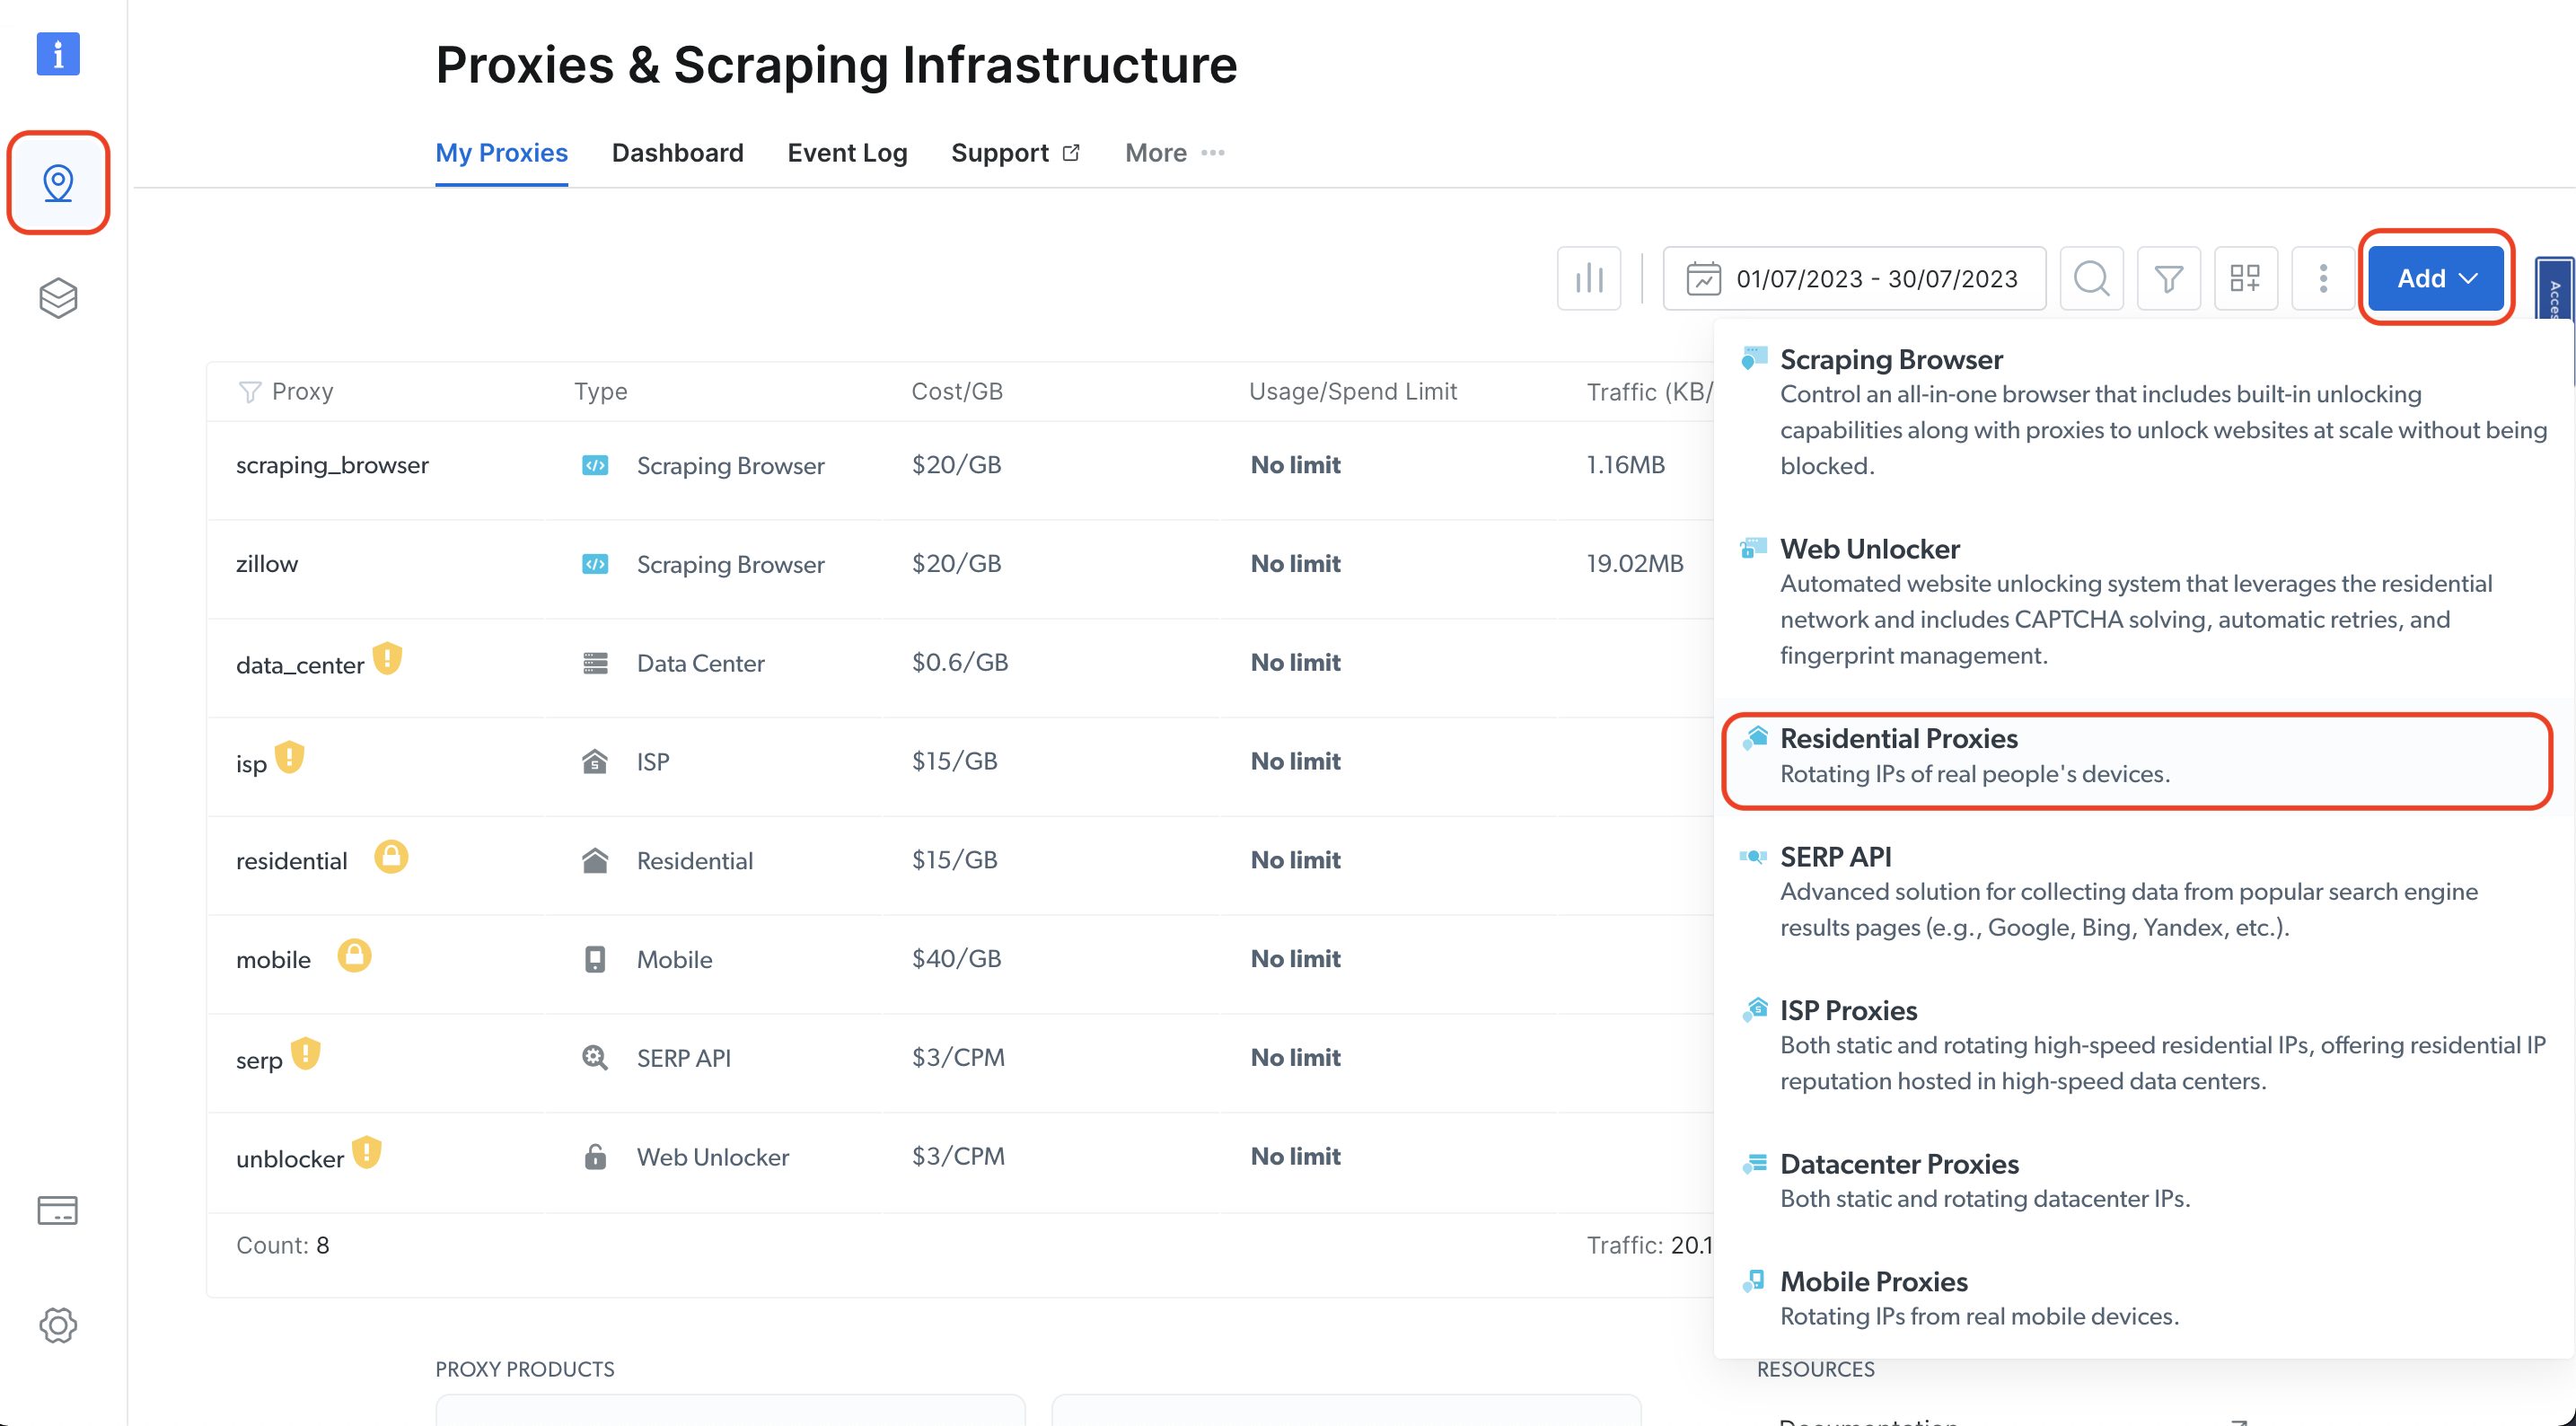Open the billing credit card icon
2576x1426 pixels.
tap(58, 1210)
